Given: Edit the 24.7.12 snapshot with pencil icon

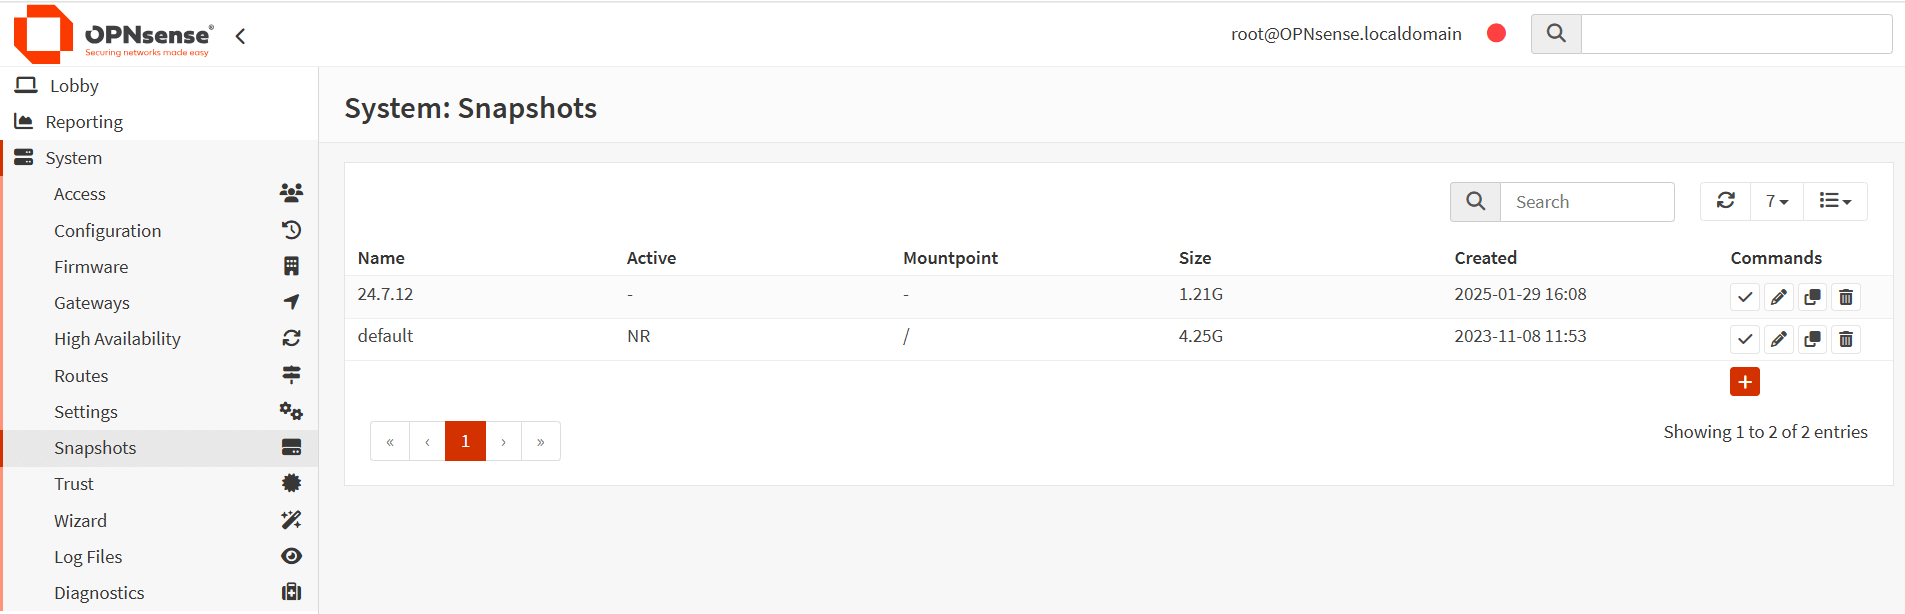Looking at the screenshot, I should point(1779,297).
